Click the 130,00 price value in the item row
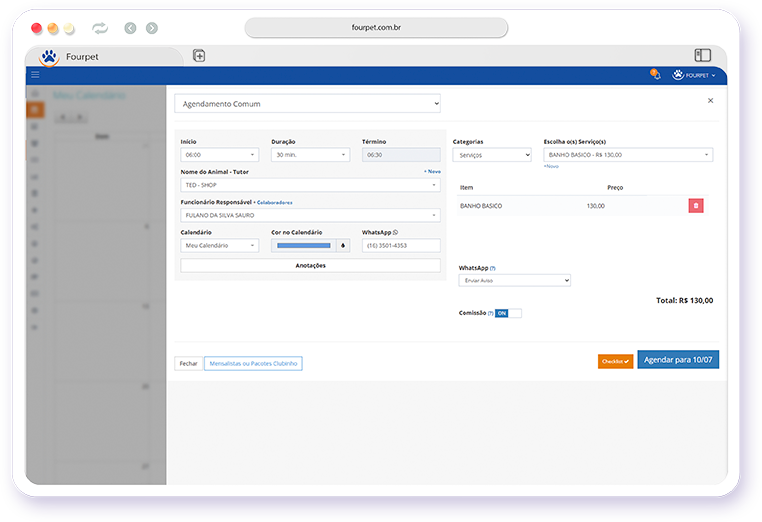 tap(595, 206)
